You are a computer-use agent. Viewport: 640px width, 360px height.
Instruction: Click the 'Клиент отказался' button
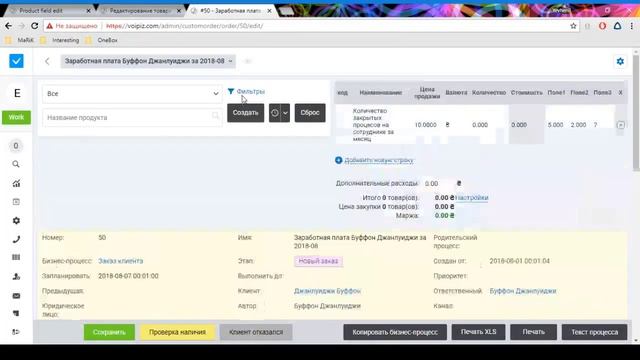pyautogui.click(x=256, y=332)
